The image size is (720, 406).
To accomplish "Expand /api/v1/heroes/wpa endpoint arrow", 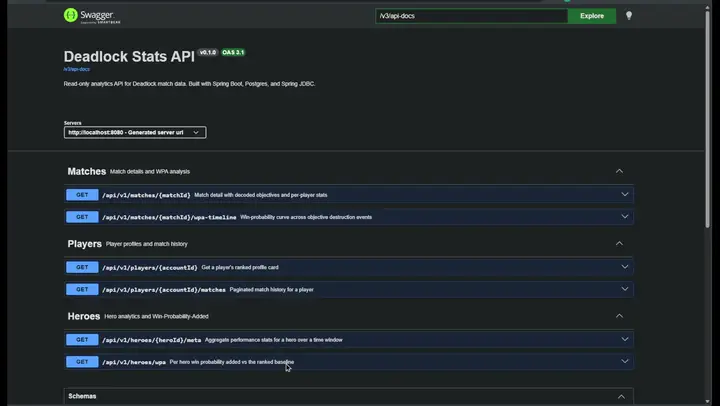I will [x=624, y=361].
